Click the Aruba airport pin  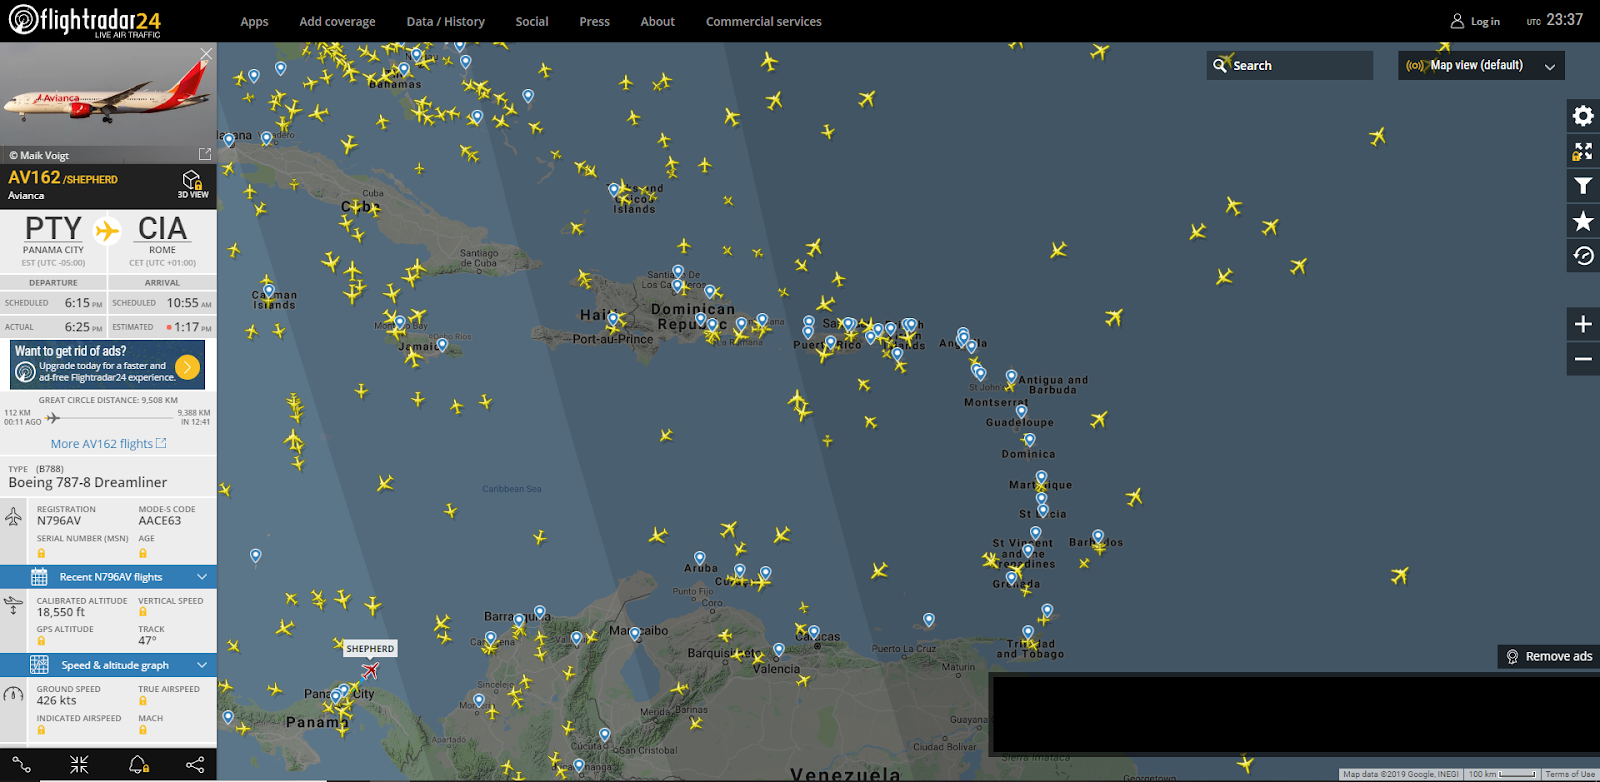click(700, 558)
